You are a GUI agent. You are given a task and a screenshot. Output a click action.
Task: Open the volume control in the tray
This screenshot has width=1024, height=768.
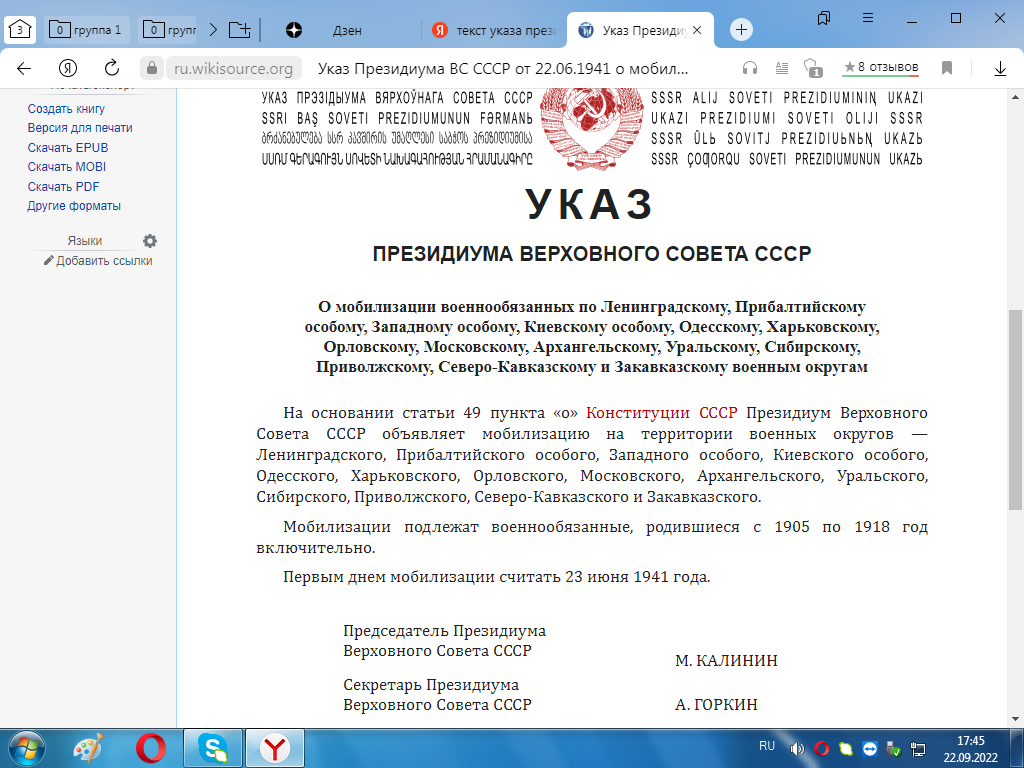(797, 747)
